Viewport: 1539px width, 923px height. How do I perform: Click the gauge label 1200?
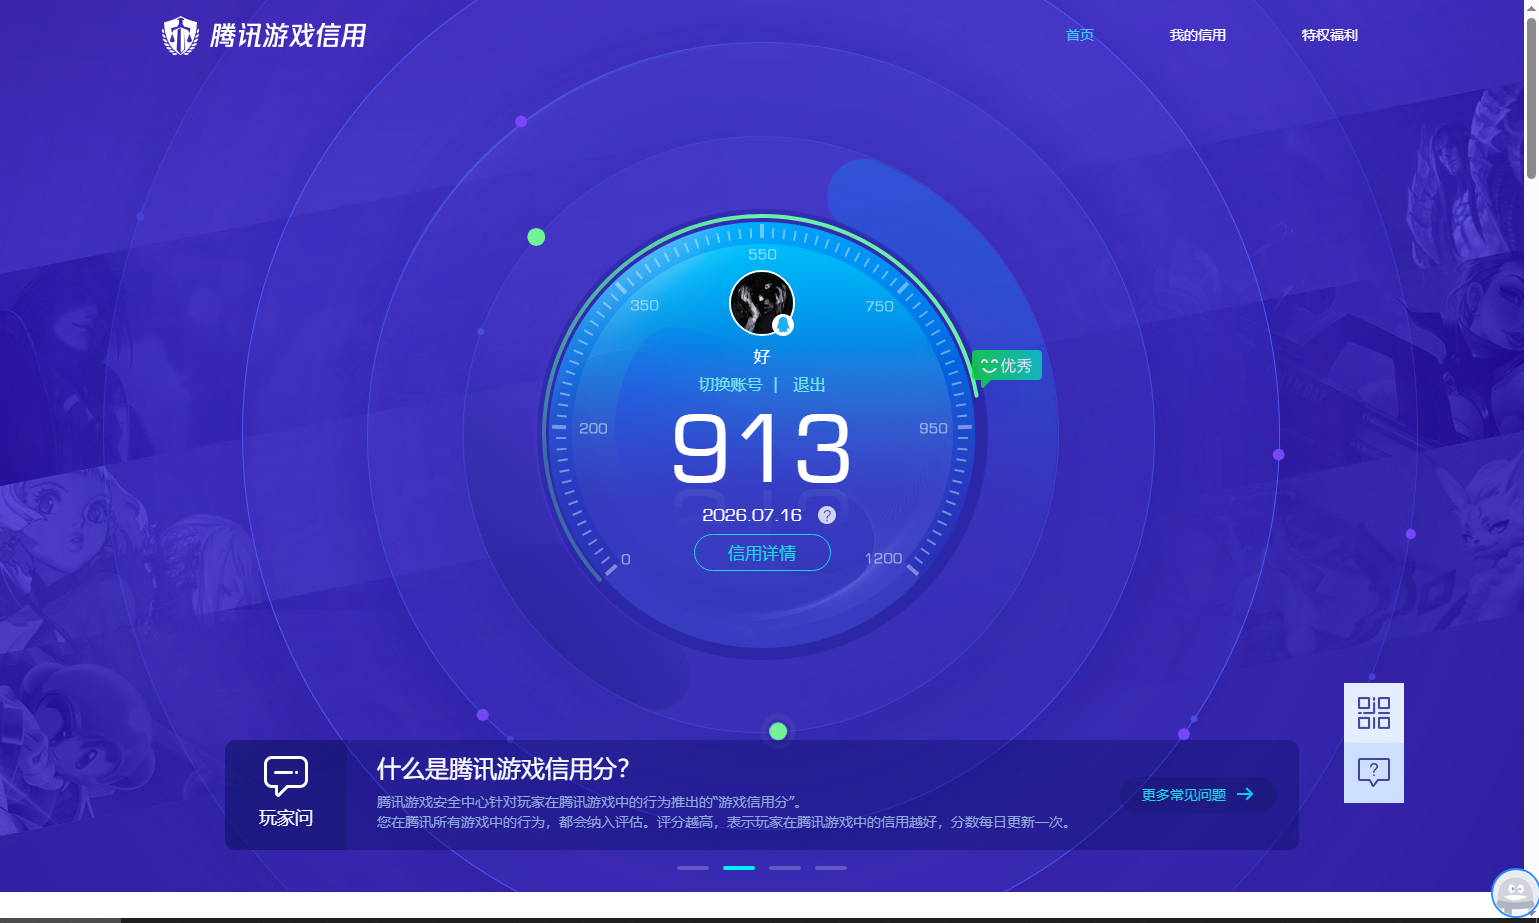coord(883,558)
